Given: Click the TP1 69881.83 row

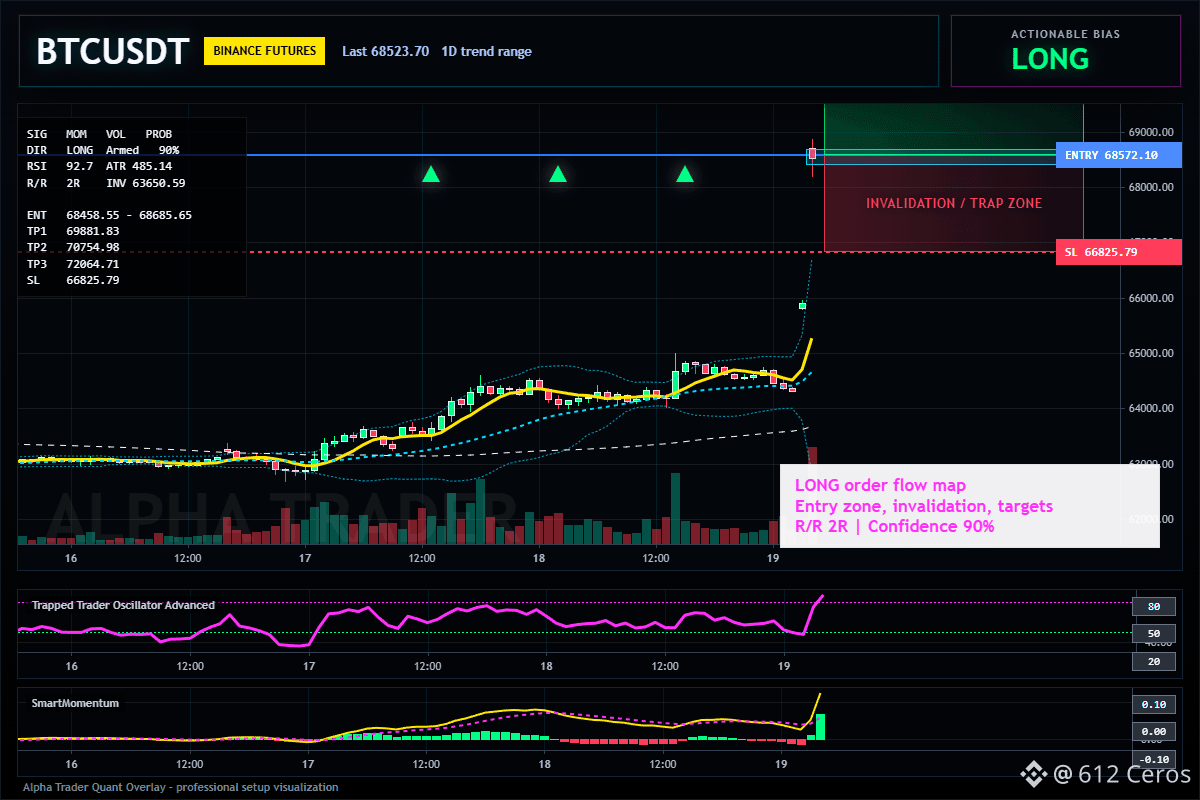Looking at the screenshot, I should tap(73, 231).
